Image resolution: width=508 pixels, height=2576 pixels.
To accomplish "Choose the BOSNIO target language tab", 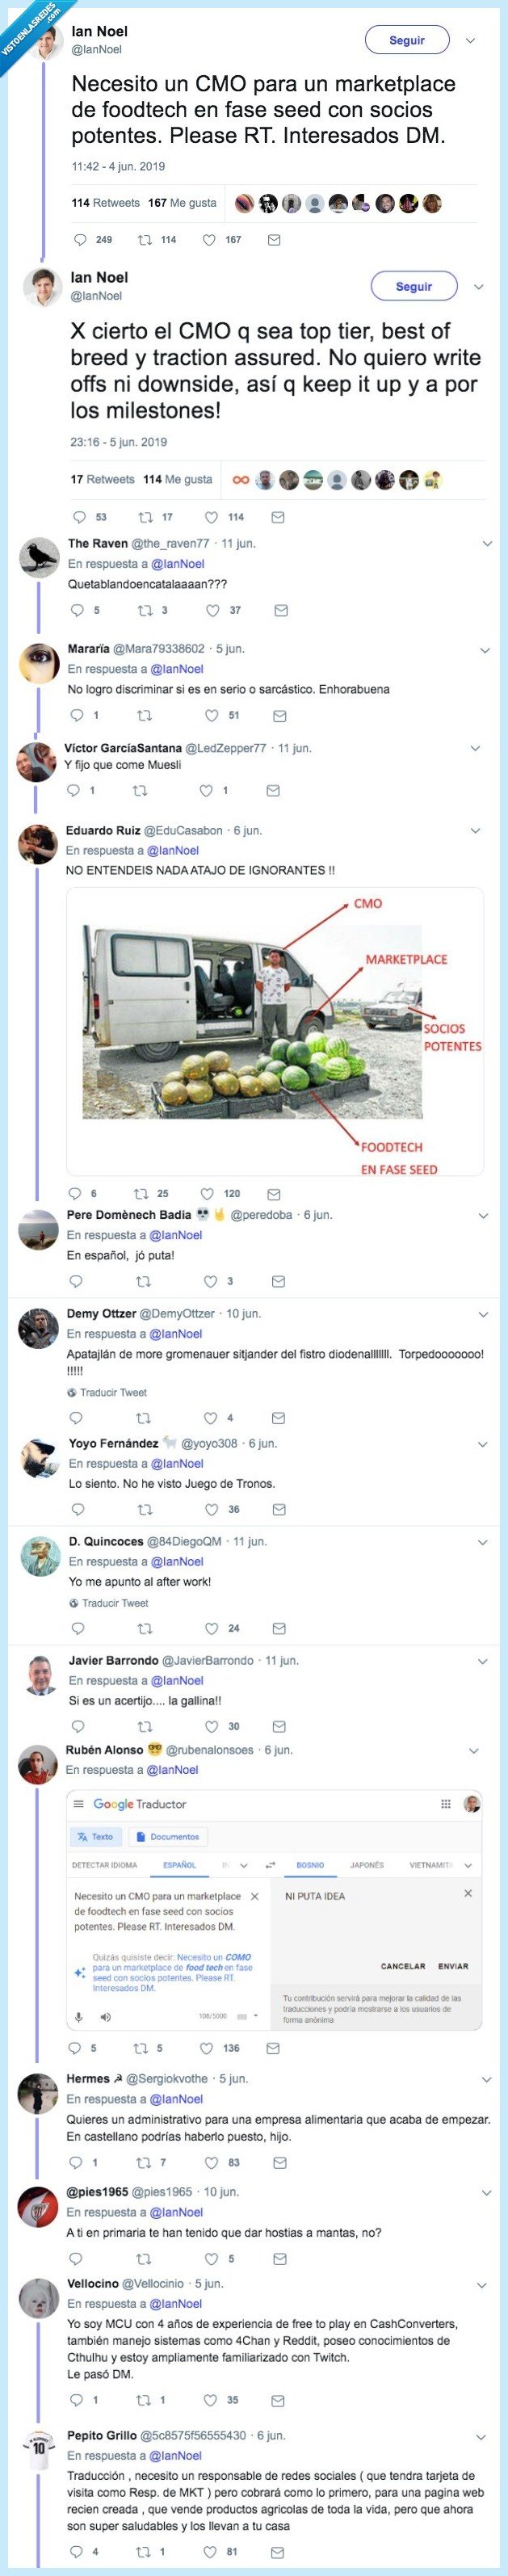I will [310, 1865].
